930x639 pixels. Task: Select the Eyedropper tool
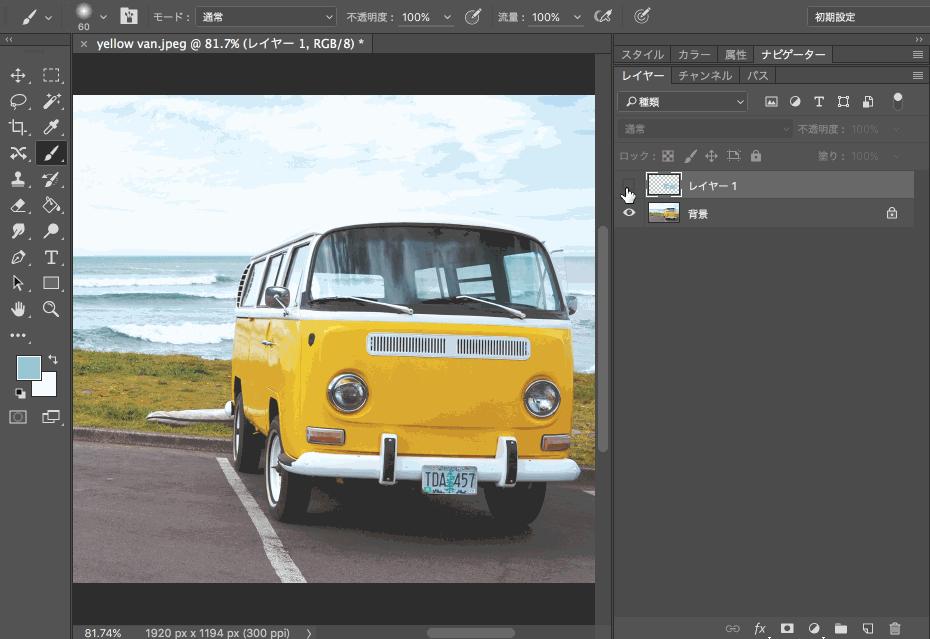click(51, 127)
